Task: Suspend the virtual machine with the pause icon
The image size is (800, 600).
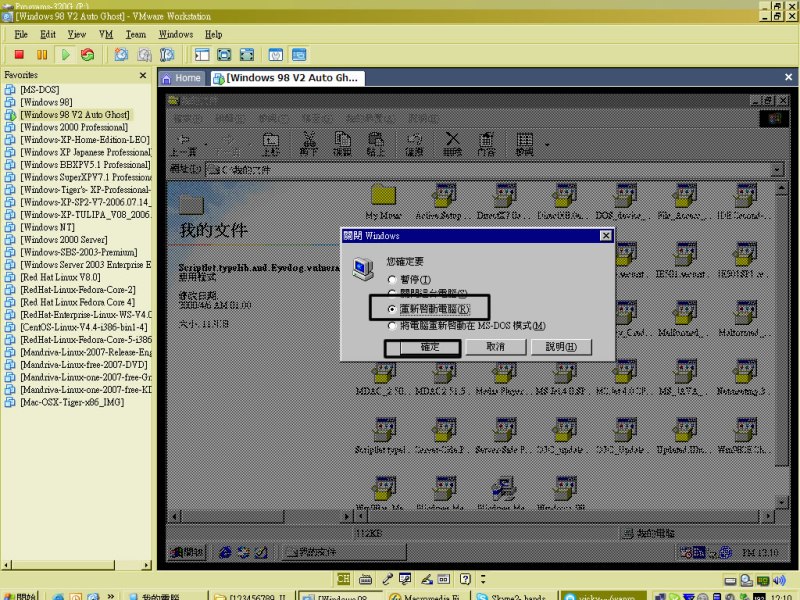Action: click(x=42, y=55)
